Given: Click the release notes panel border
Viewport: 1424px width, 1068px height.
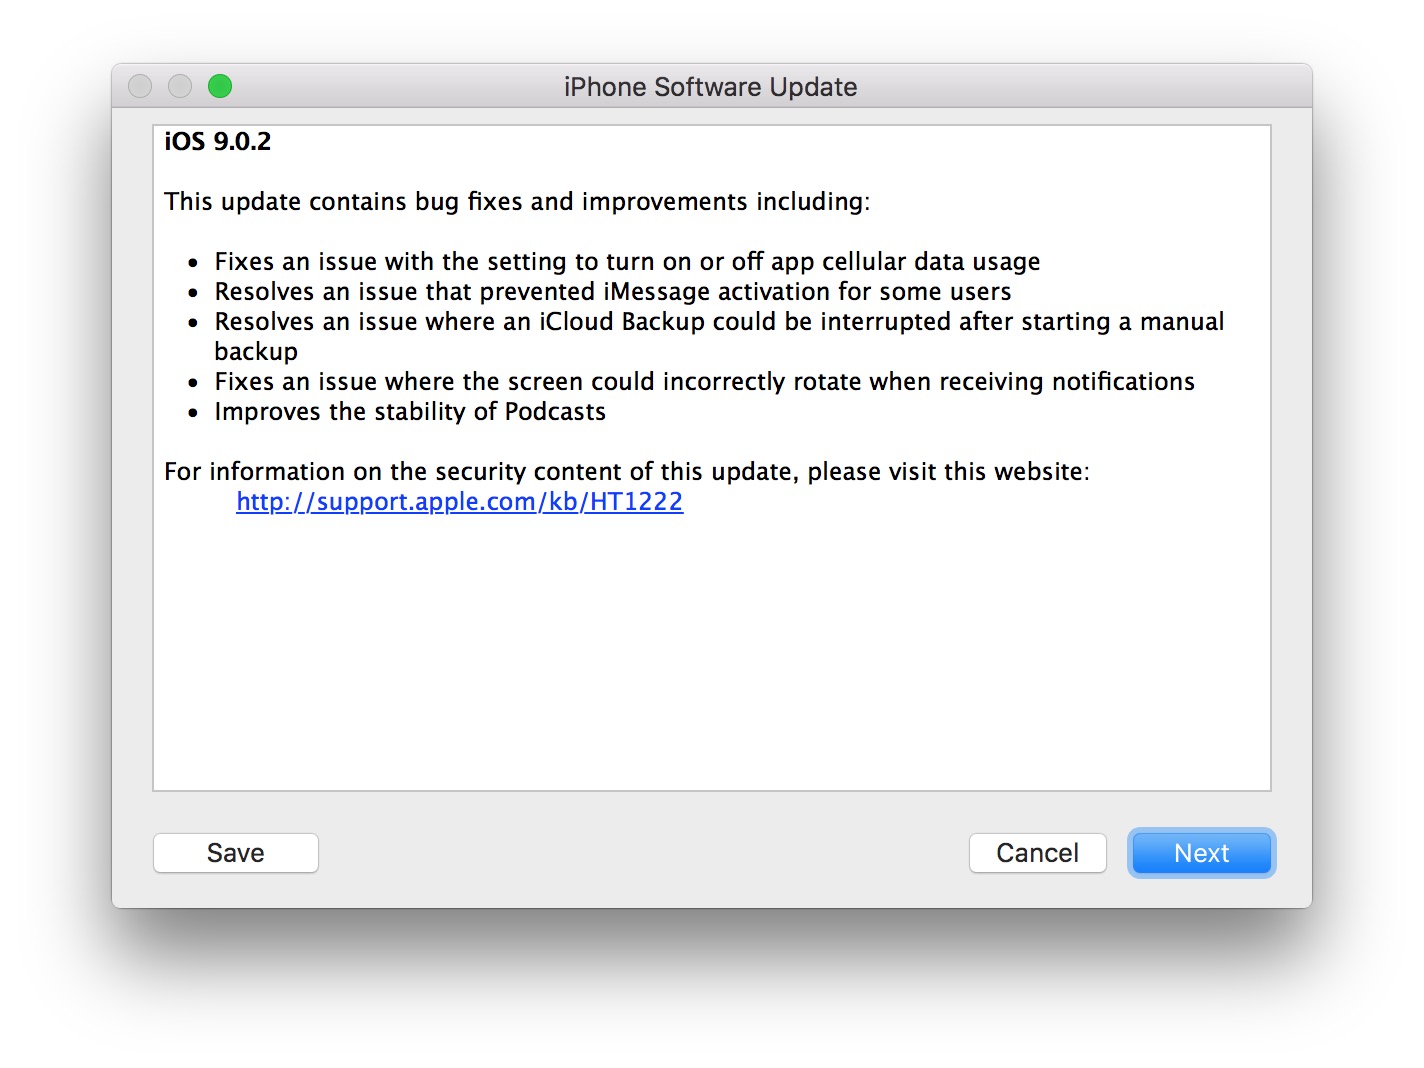Looking at the screenshot, I should (x=155, y=450).
